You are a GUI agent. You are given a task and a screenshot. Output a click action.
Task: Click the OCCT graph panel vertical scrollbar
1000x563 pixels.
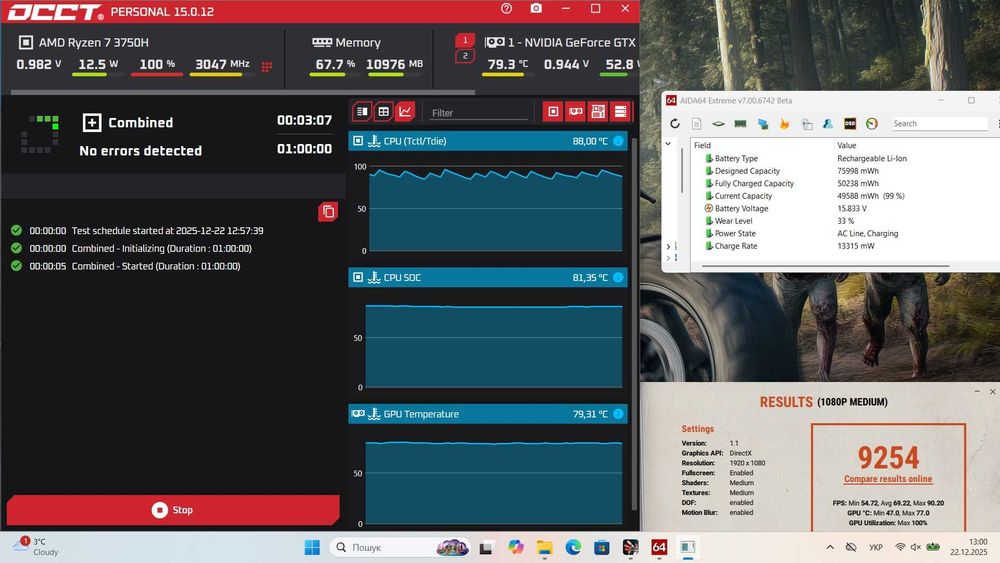click(634, 322)
